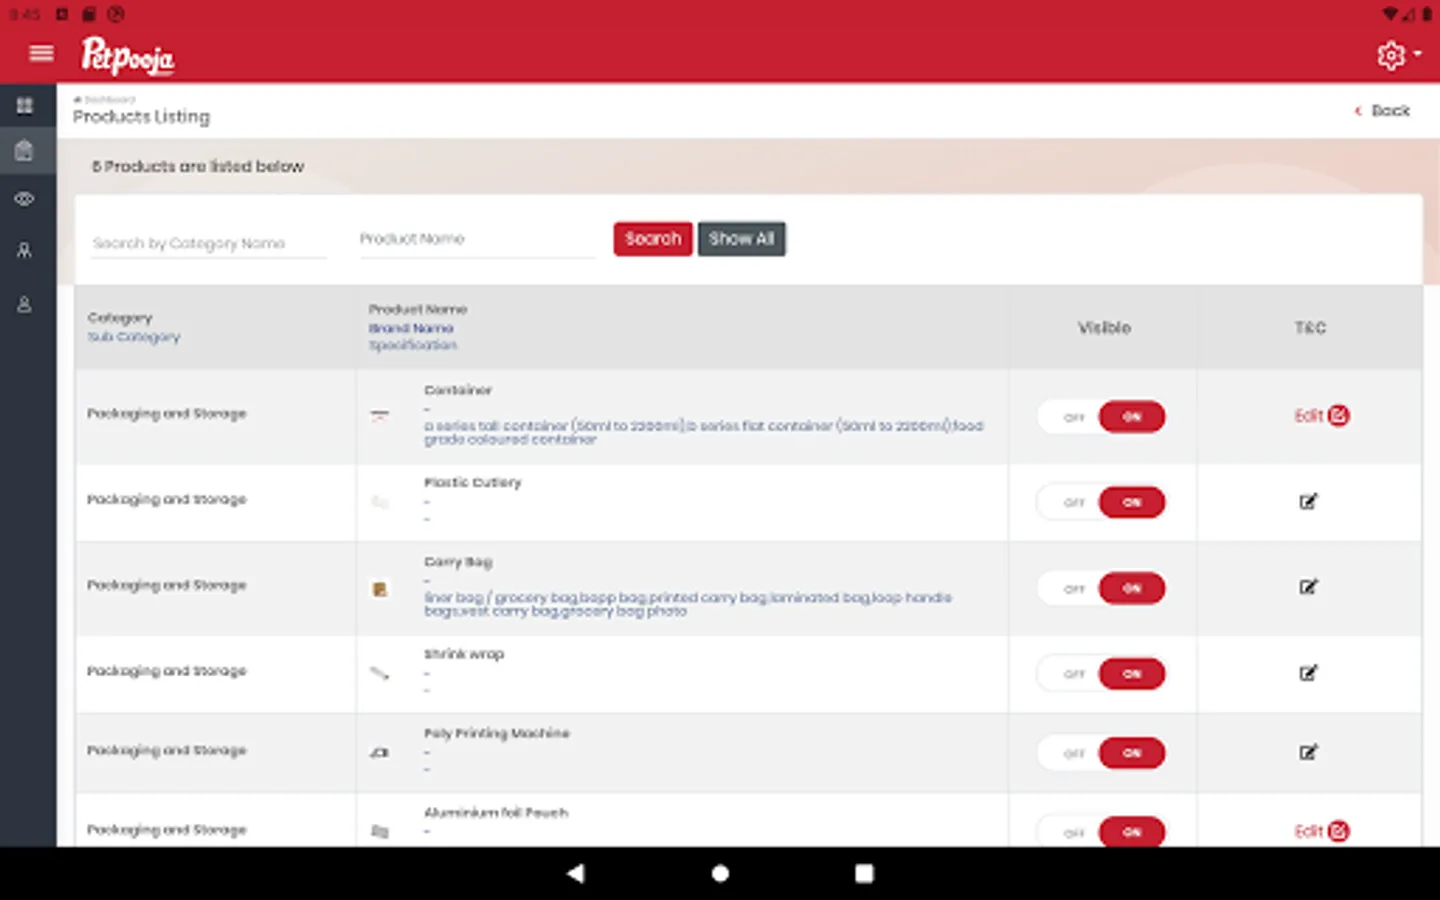Click the bottom user profile icon in sidebar
Viewport: 1440px width, 900px height.
(25, 304)
